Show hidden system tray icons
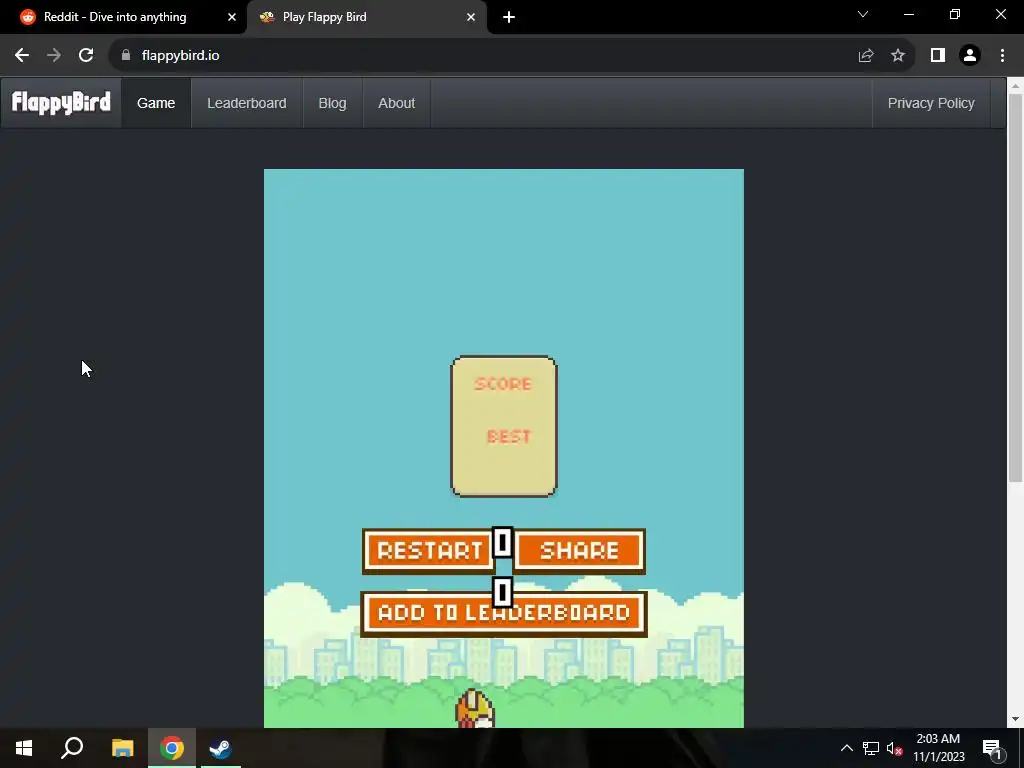This screenshot has width=1024, height=768. coord(846,748)
